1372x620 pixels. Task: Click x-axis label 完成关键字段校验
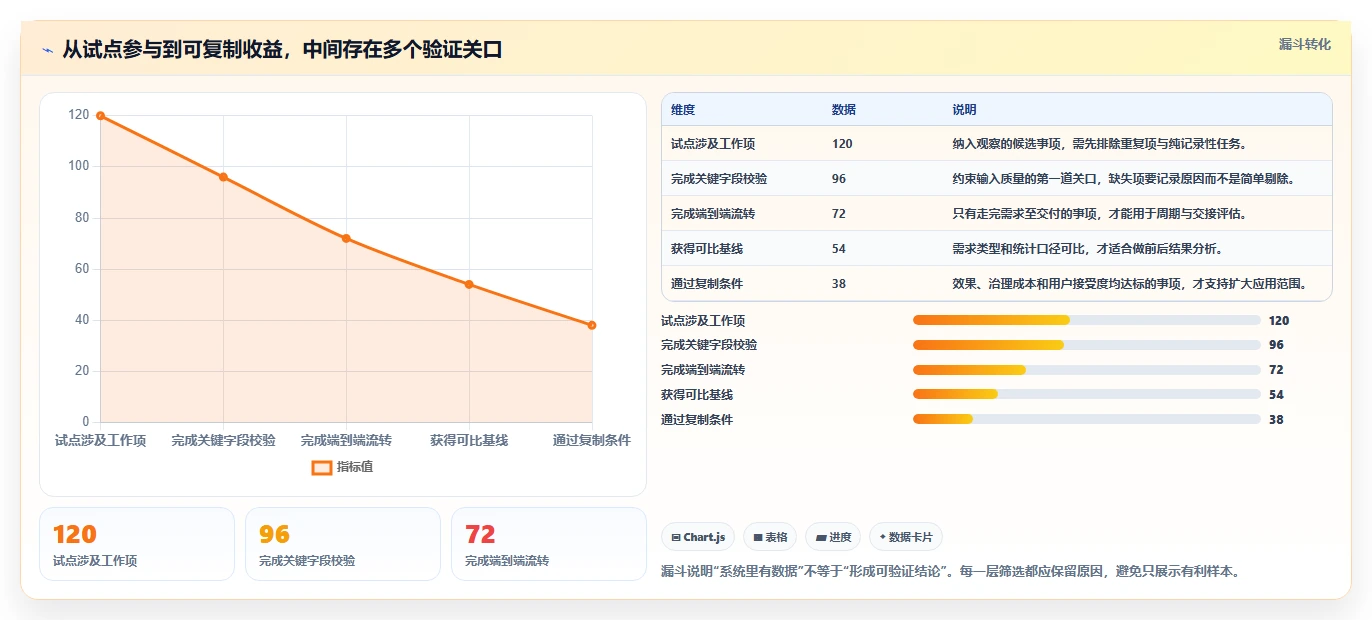[x=223, y=440]
